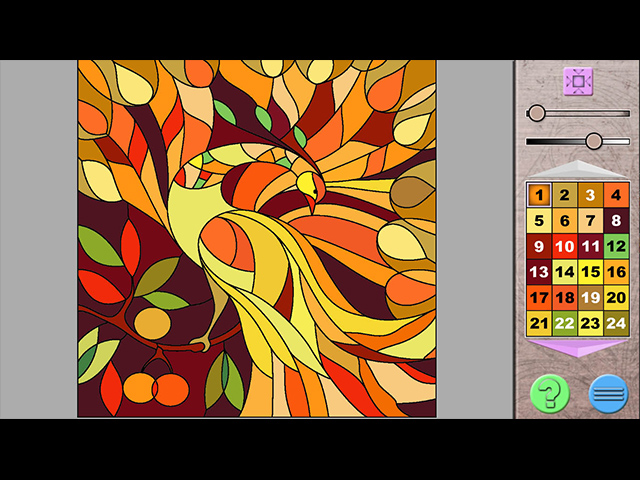
Task: Click the pink fit-to-screen icon
Action: 577,81
